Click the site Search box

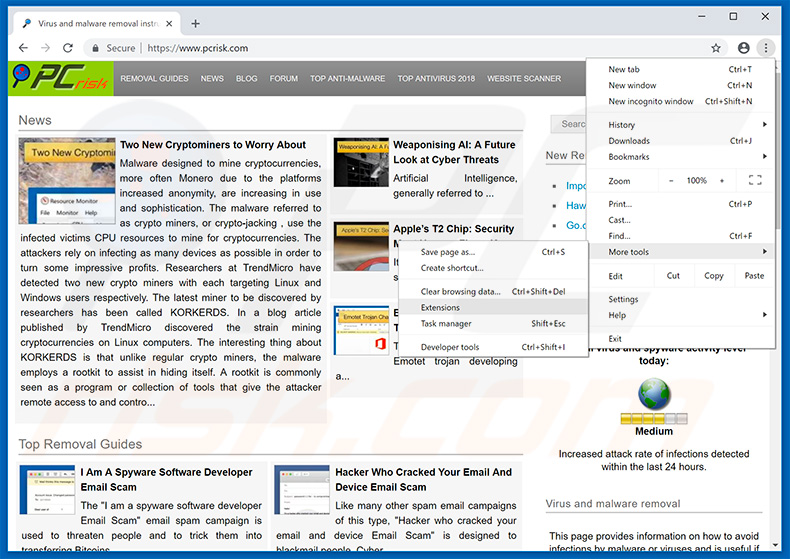568,124
